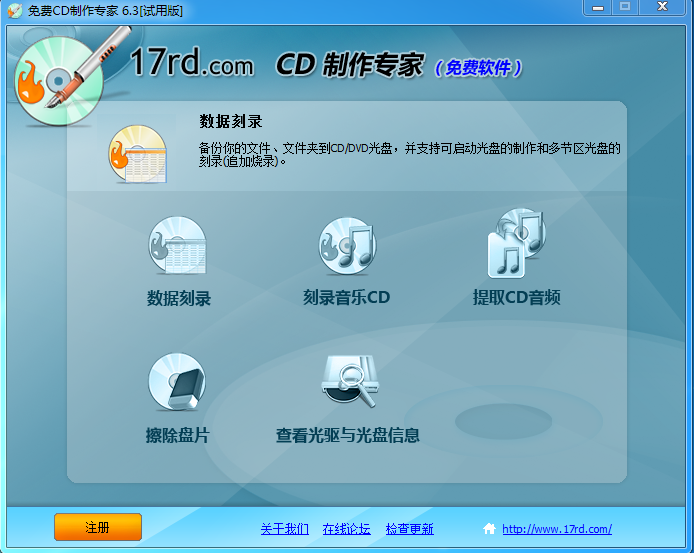Visit the http://www.17rd.com/ link

tap(557, 529)
